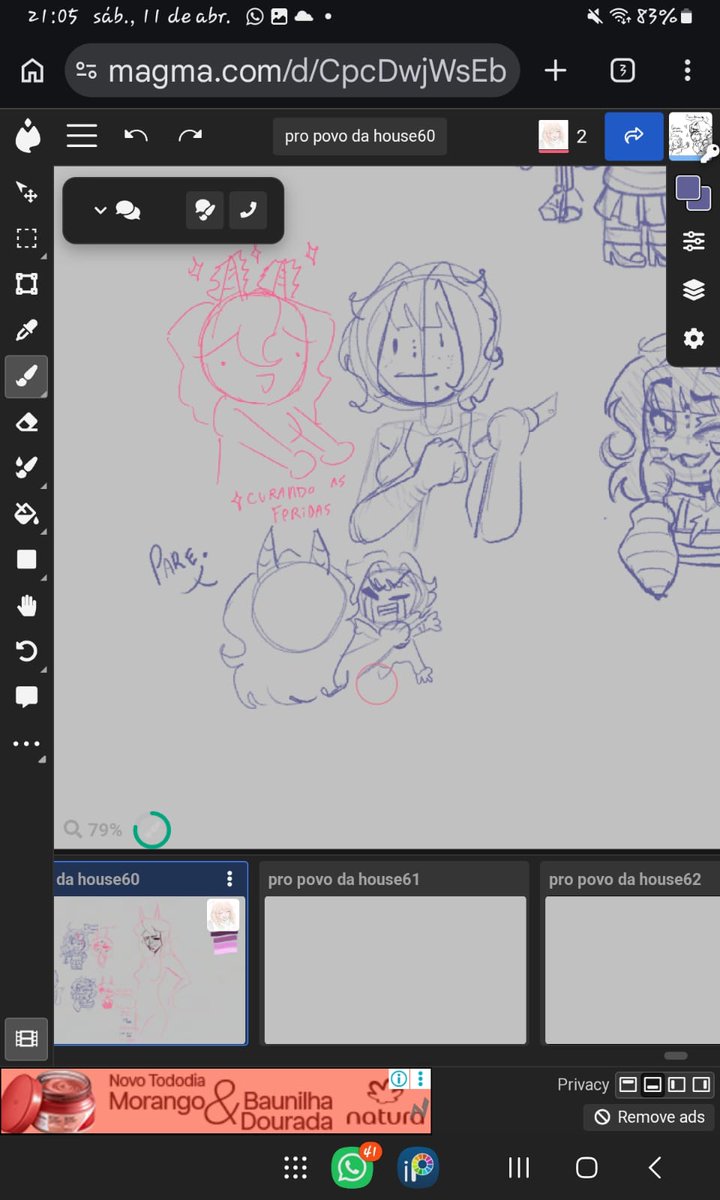
Task: Start voice call phone button
Action: (x=248, y=210)
